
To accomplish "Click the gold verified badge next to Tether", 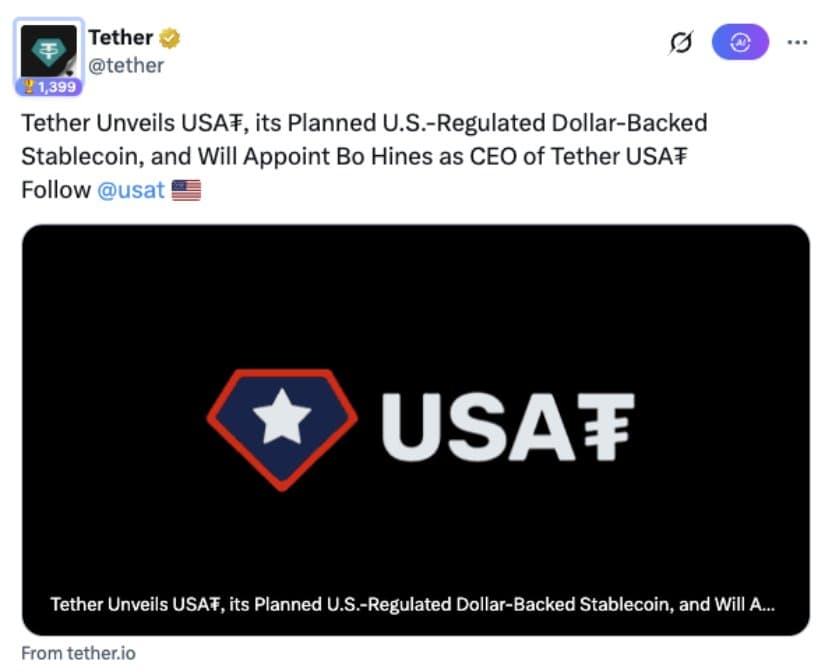I will click(x=168, y=37).
